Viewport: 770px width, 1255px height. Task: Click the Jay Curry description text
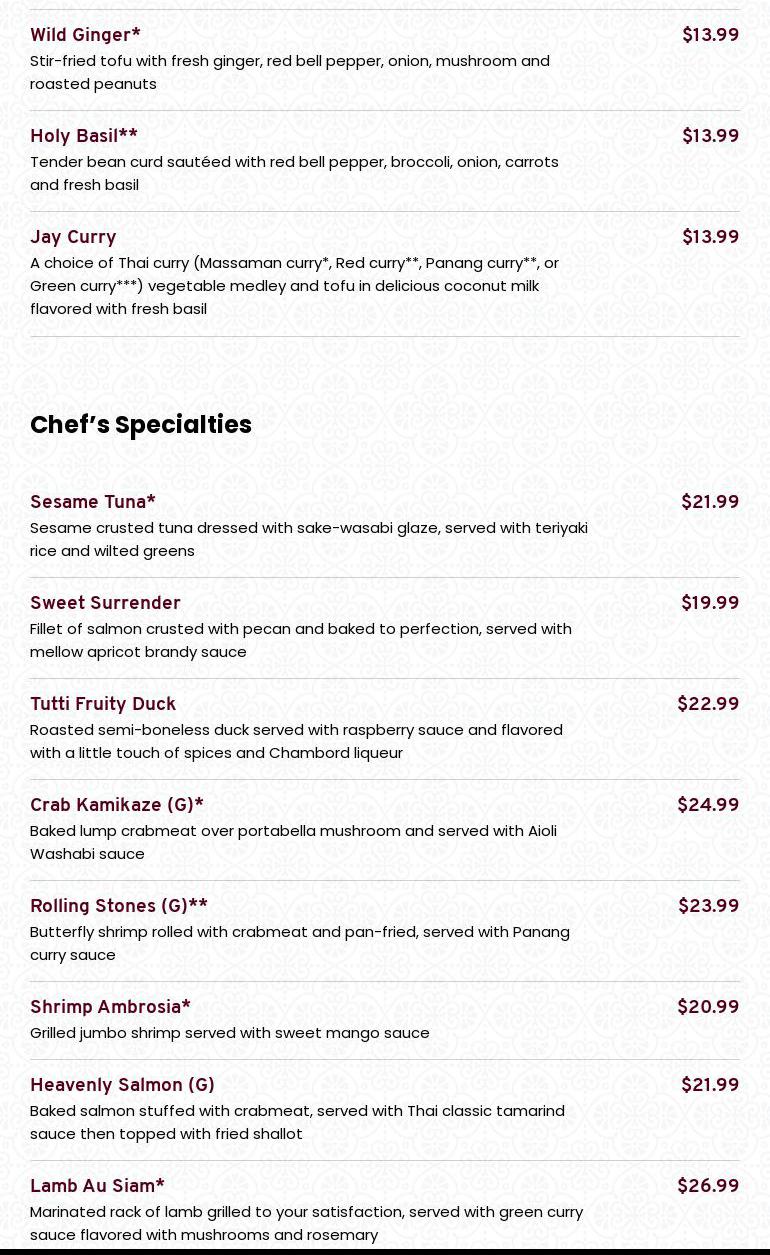294,286
